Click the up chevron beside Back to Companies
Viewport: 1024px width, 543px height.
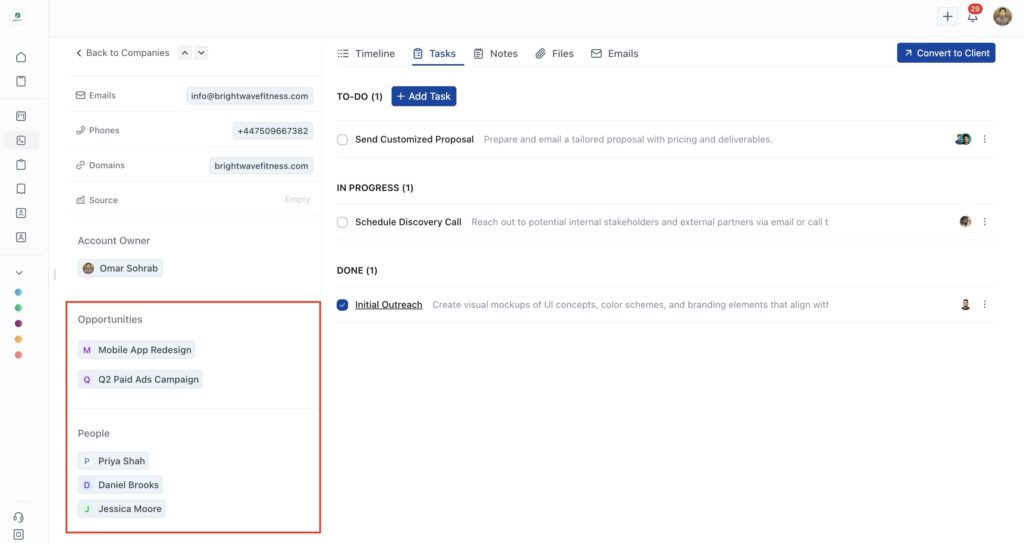click(x=184, y=53)
